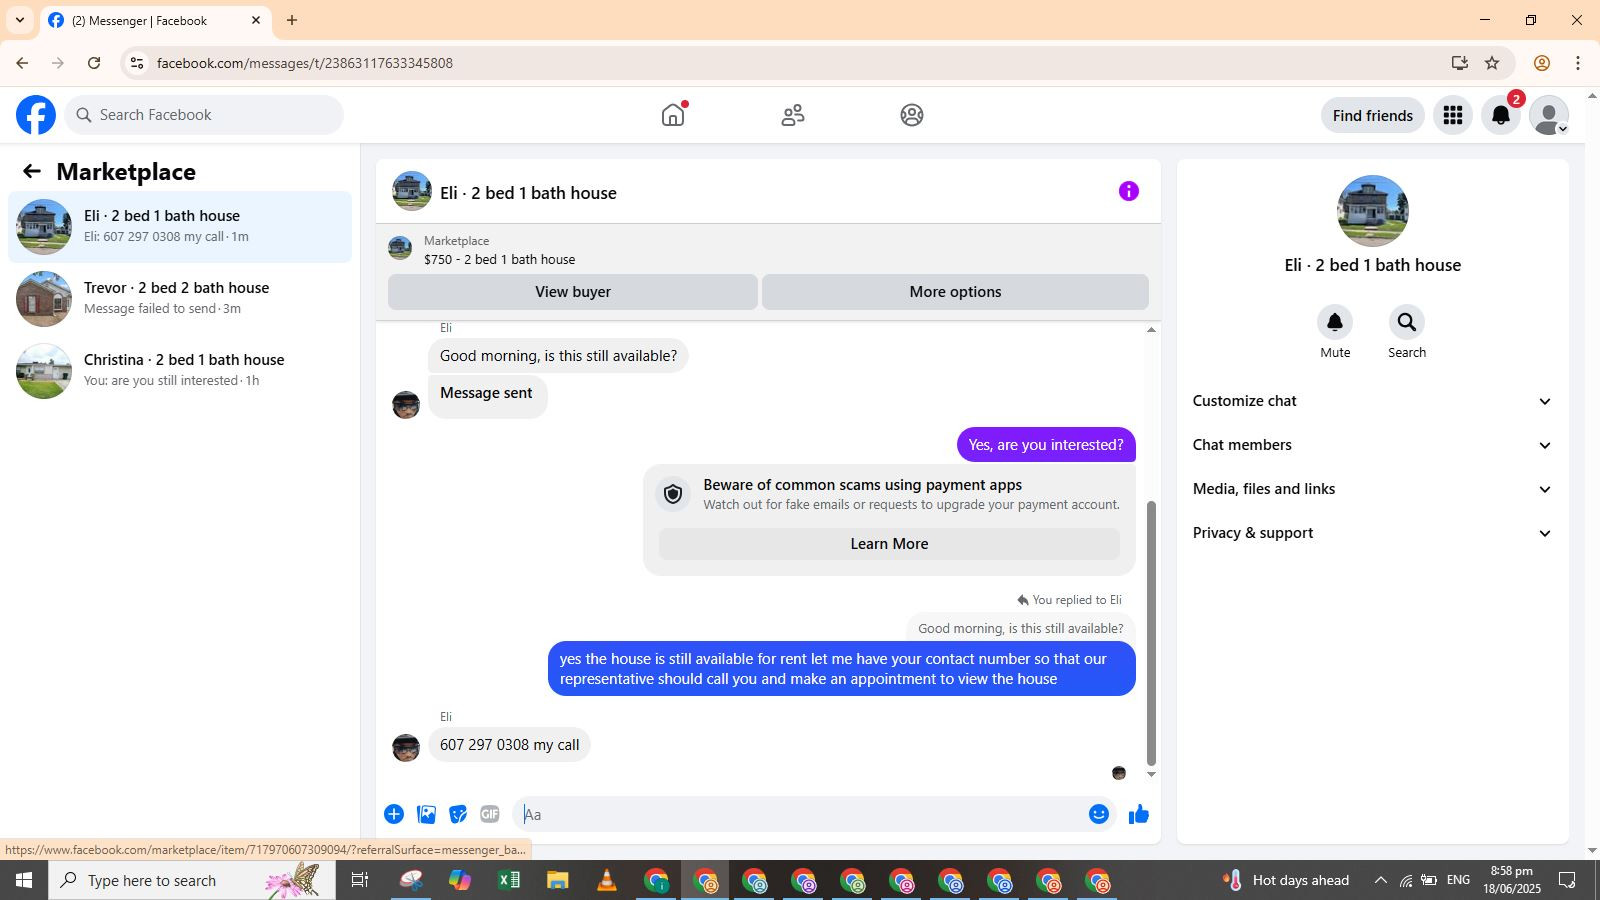Click the '607 297 0308 my call' message
1600x900 pixels.
point(509,745)
